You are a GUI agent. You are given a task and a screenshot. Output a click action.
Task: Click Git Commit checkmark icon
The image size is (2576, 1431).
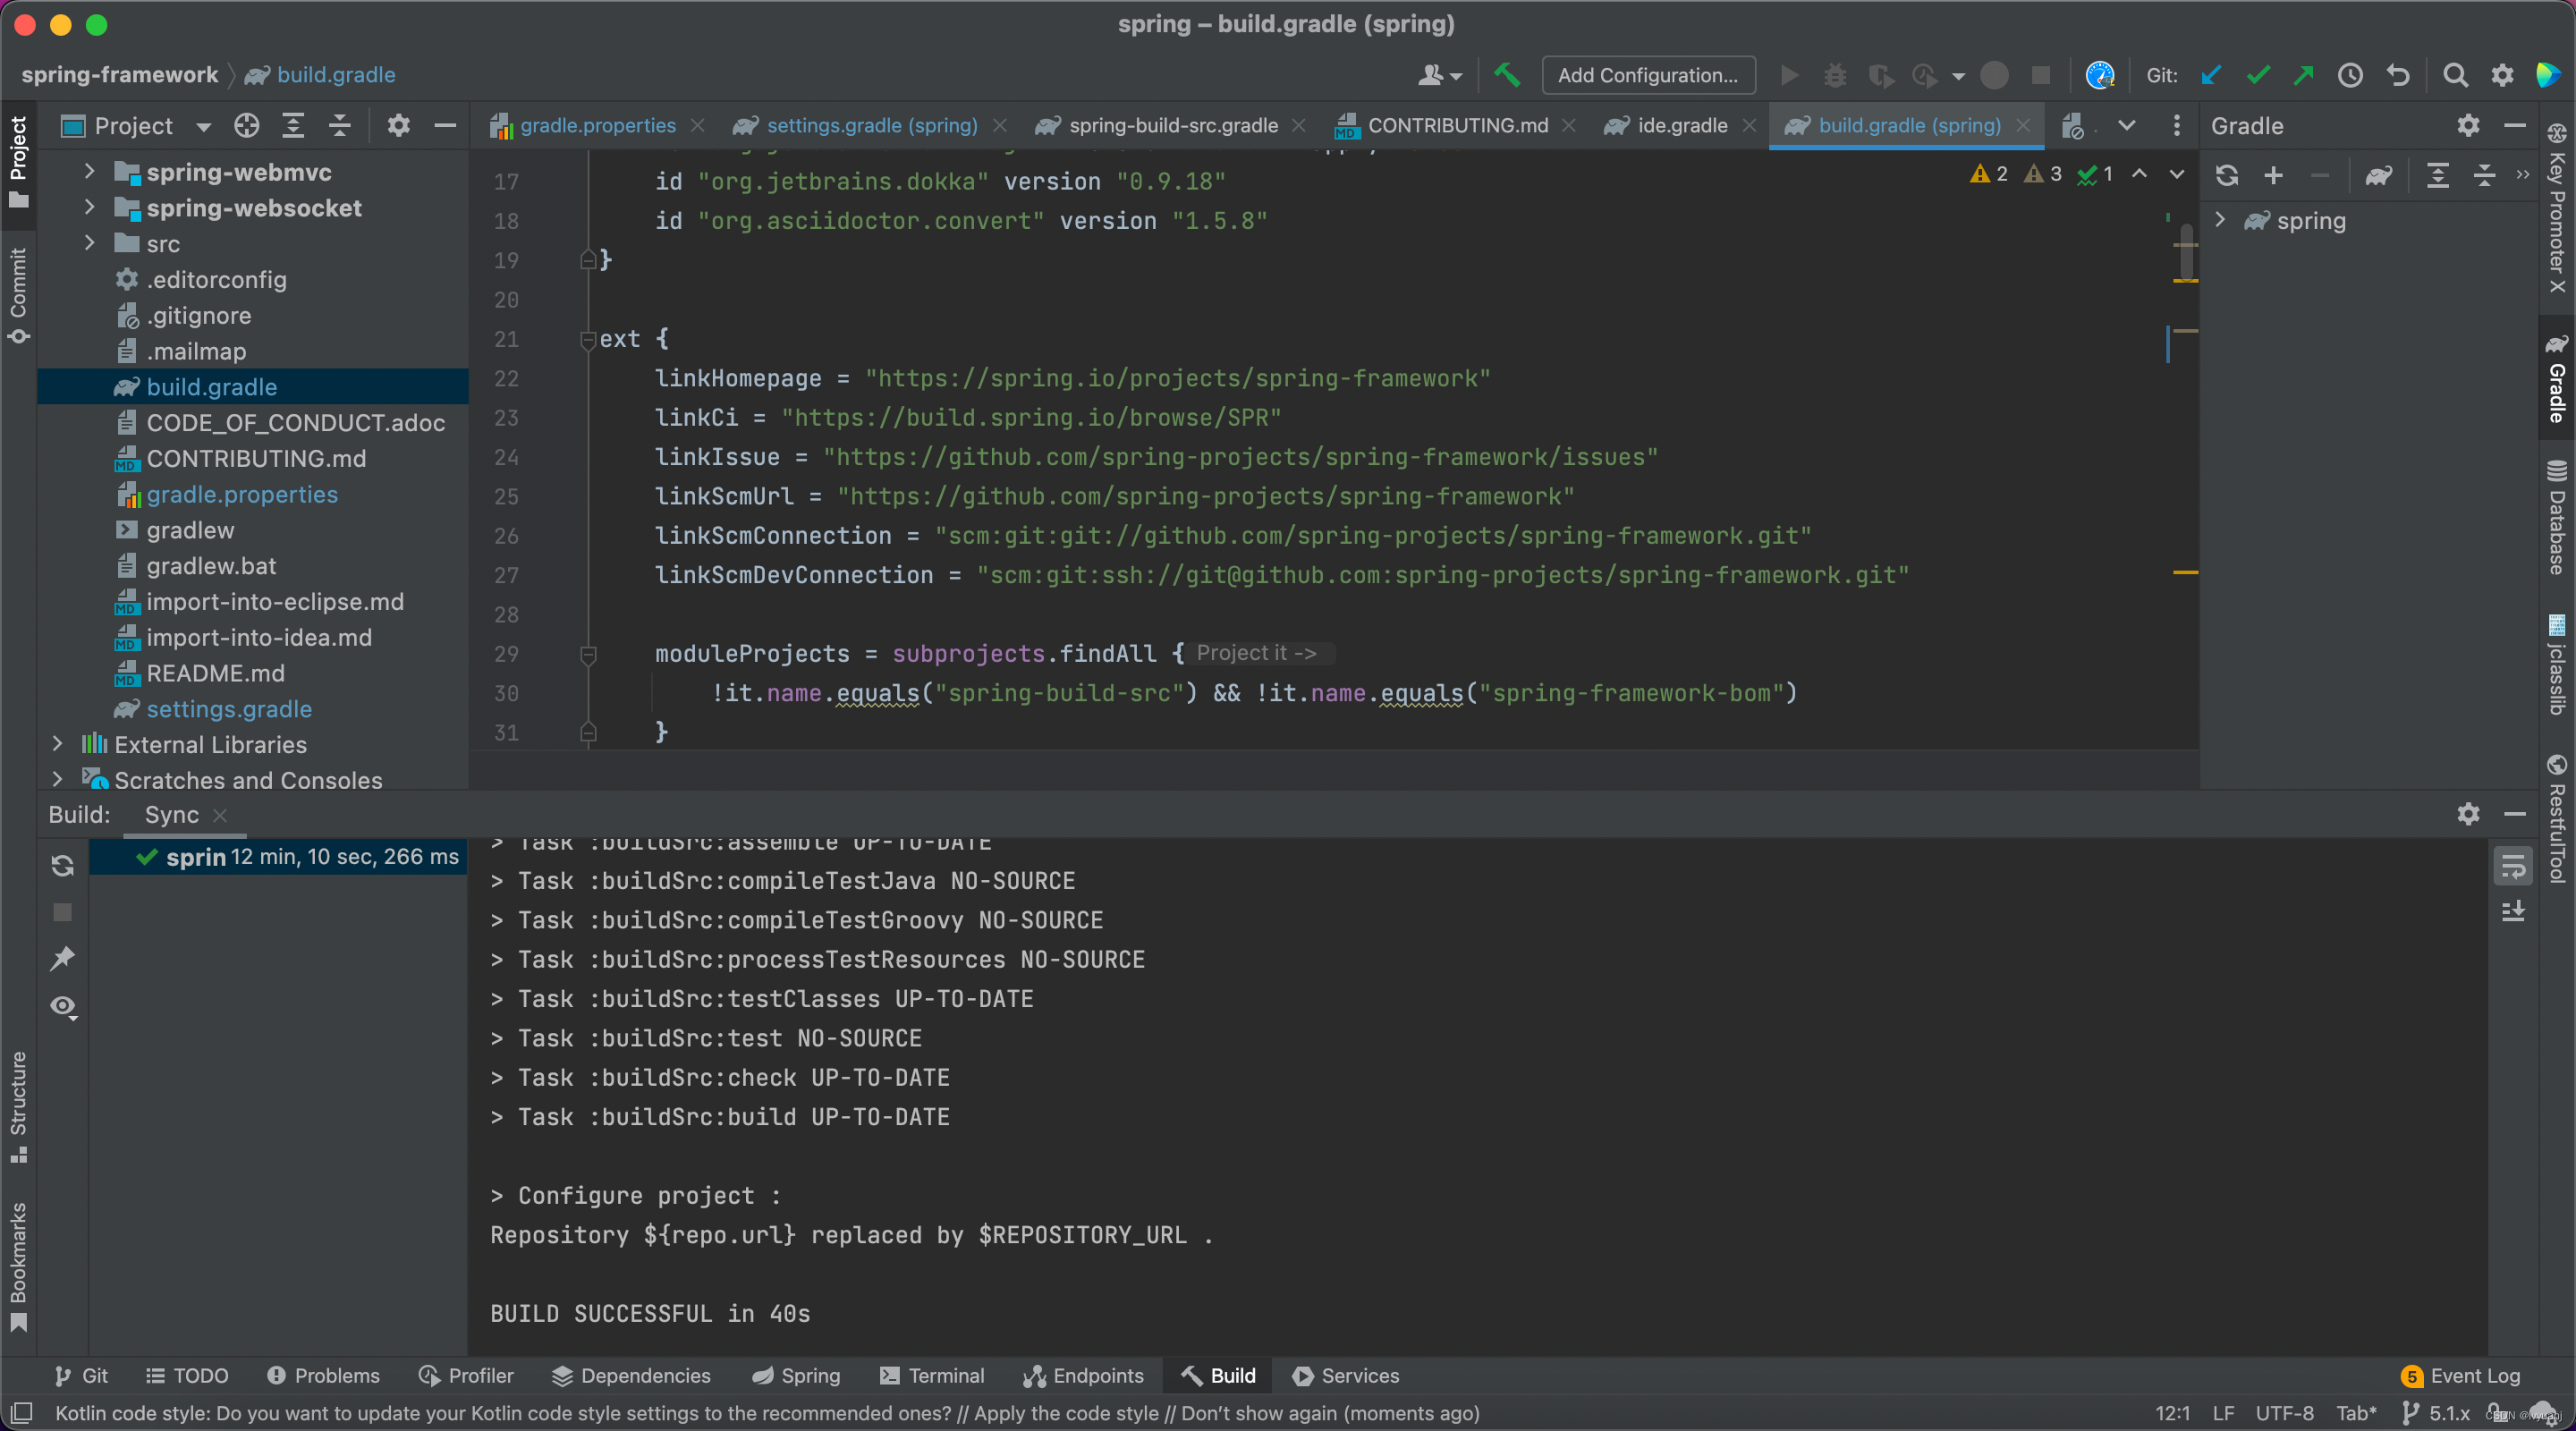(x=2258, y=75)
